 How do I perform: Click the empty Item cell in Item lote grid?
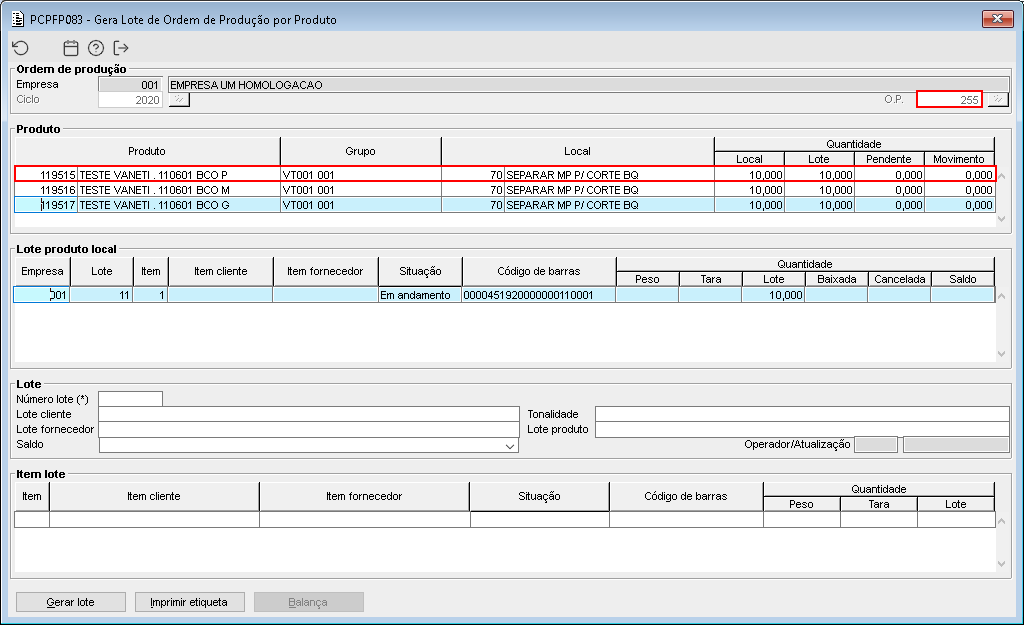click(x=32, y=519)
